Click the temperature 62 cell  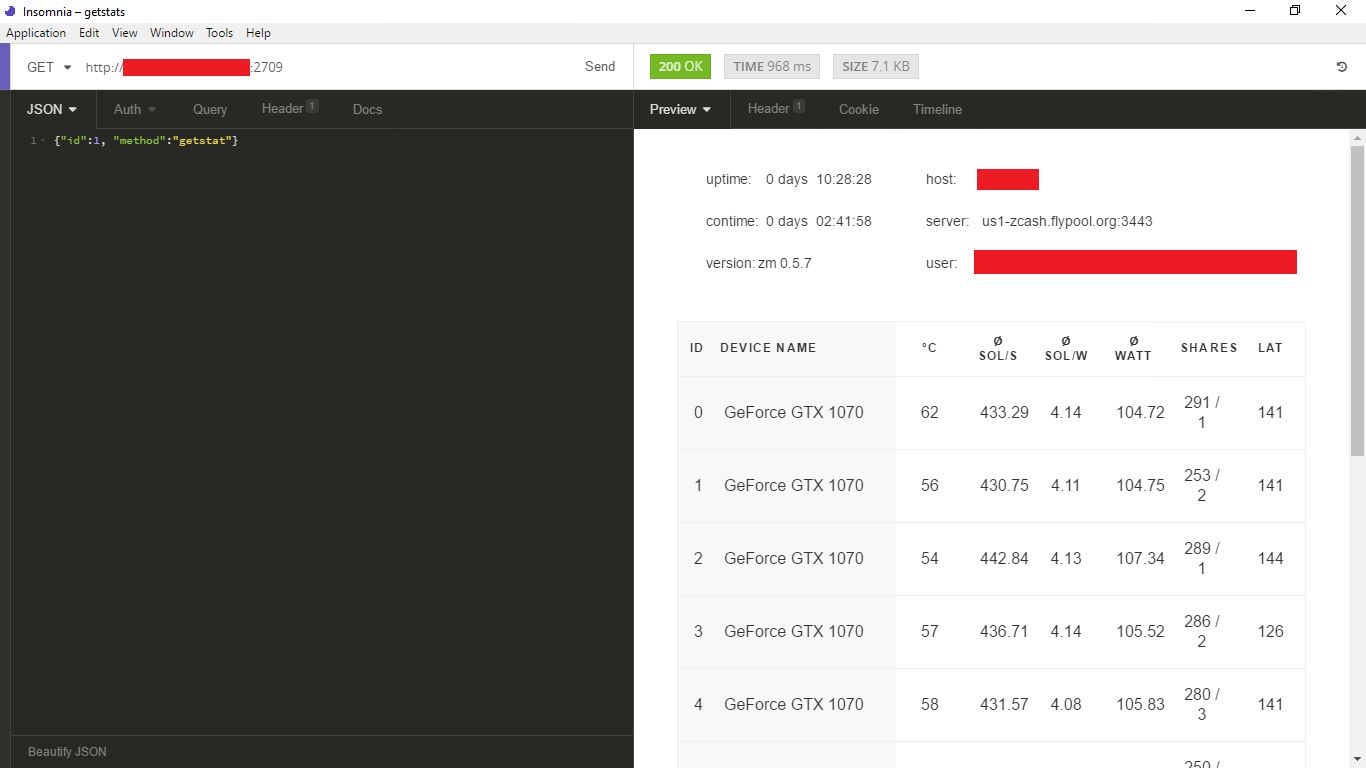click(930, 412)
